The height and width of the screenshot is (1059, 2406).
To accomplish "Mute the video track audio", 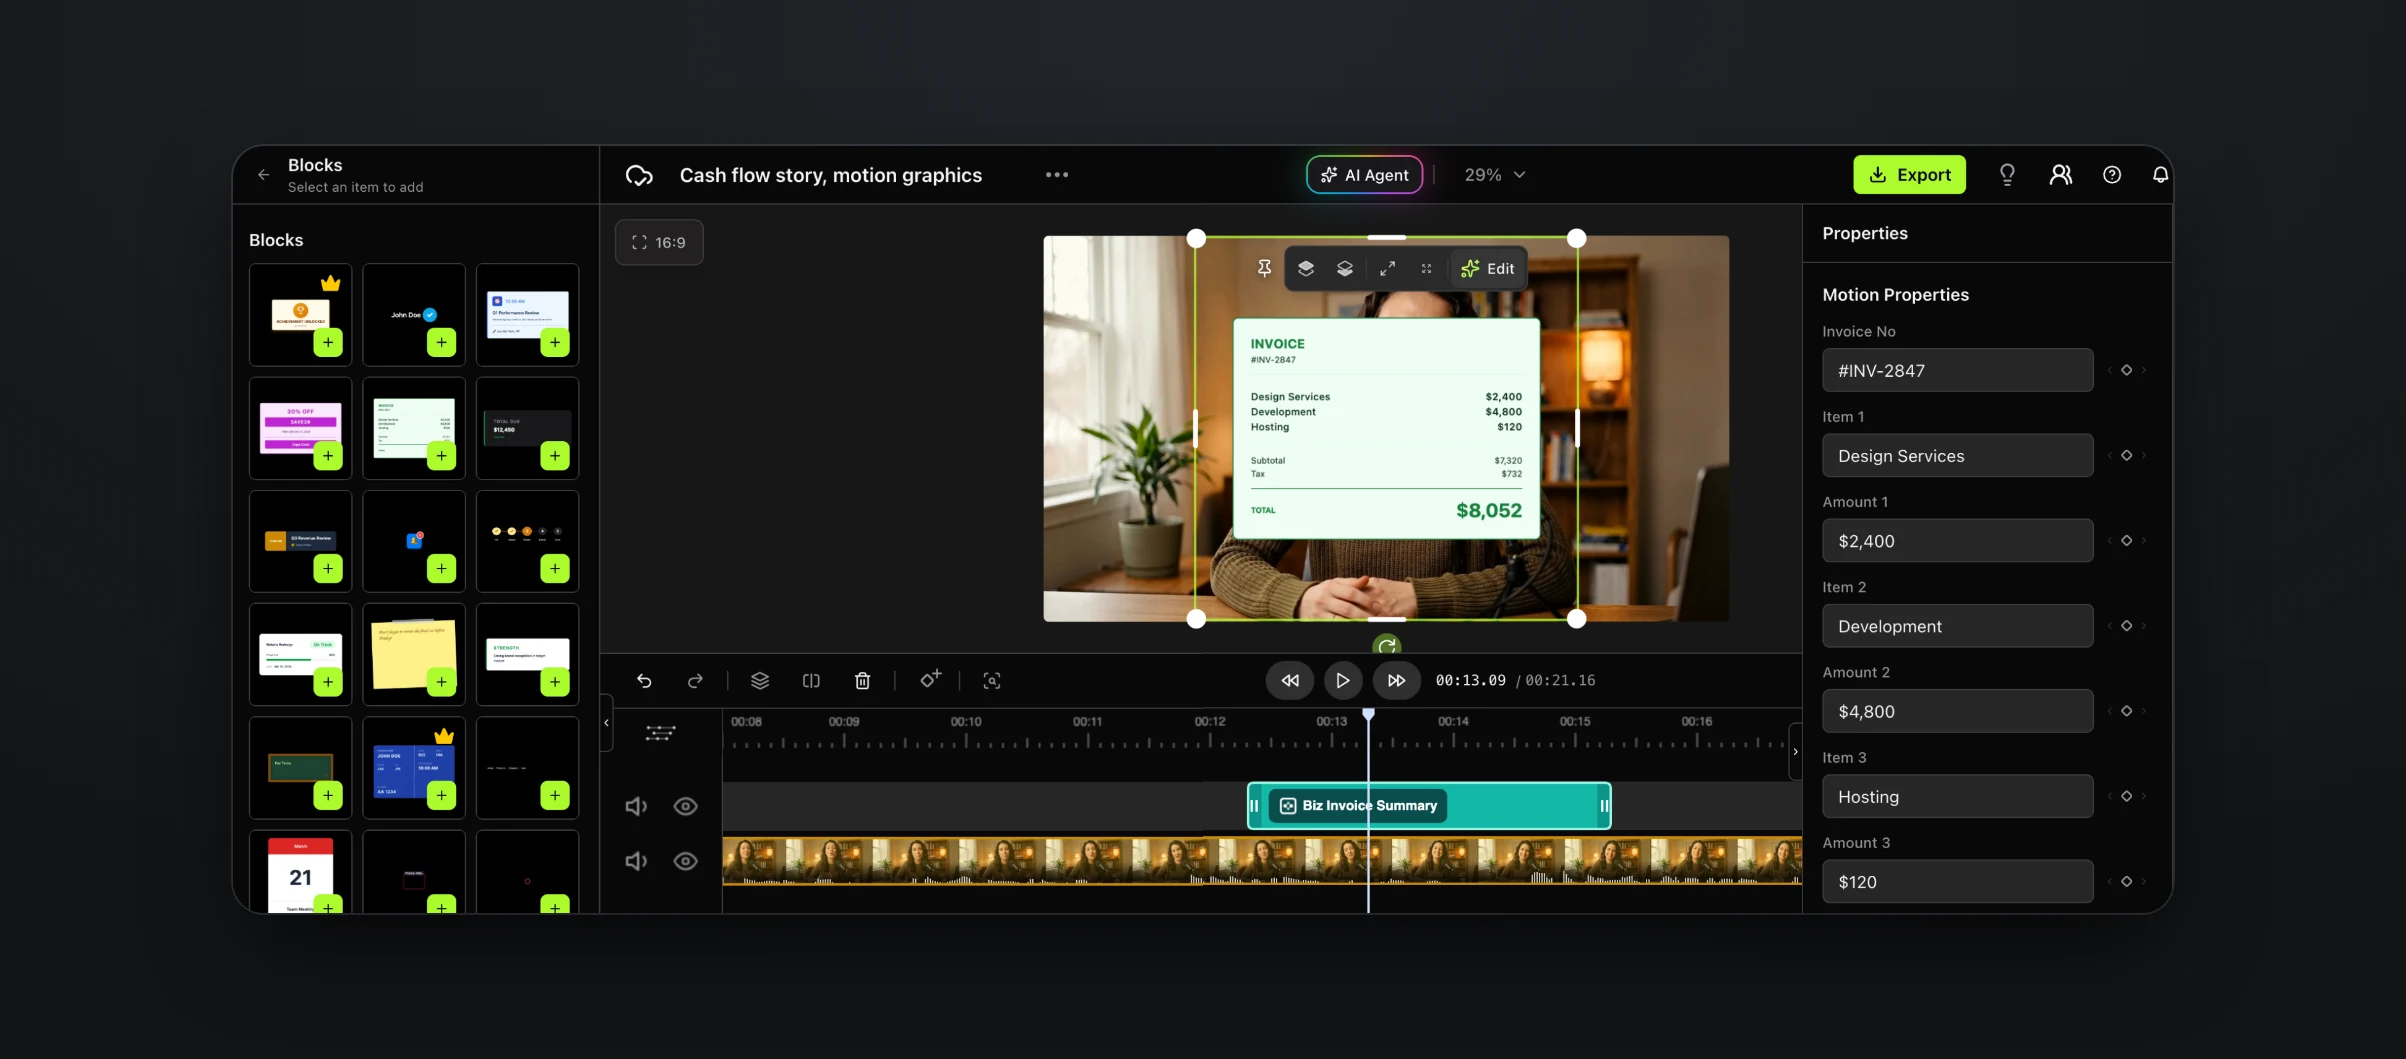I will tap(636, 861).
